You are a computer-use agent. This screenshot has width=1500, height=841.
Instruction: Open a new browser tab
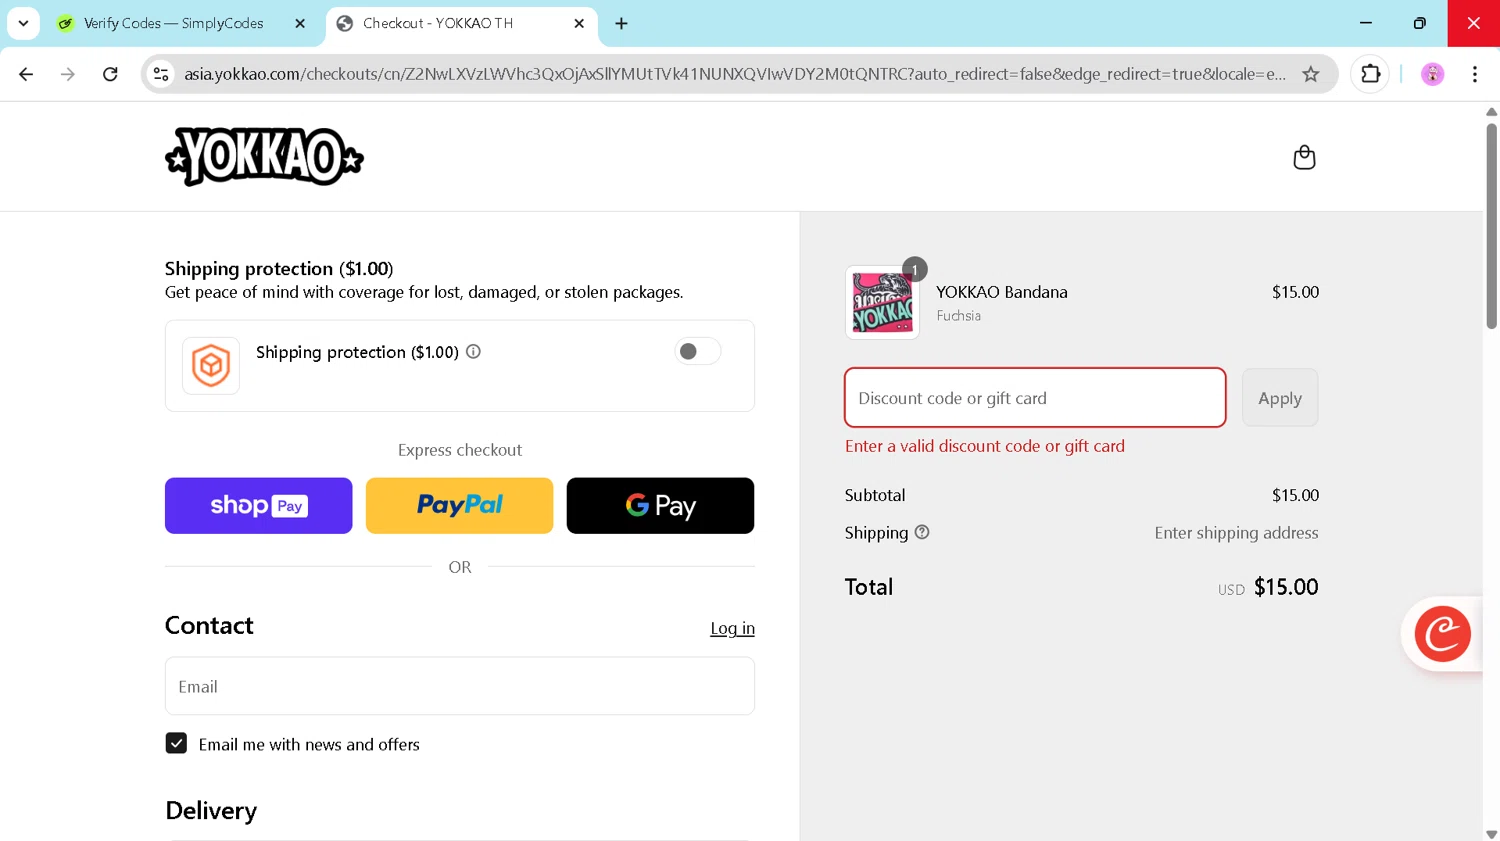621,23
